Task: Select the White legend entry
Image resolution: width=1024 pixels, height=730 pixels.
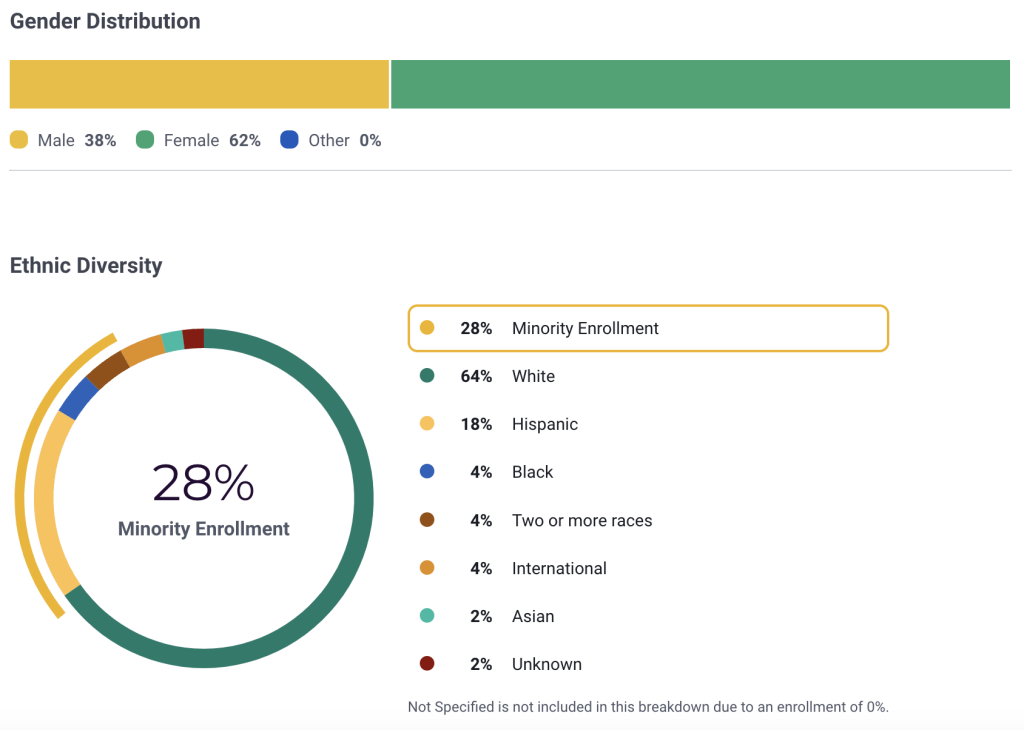Action: click(648, 376)
